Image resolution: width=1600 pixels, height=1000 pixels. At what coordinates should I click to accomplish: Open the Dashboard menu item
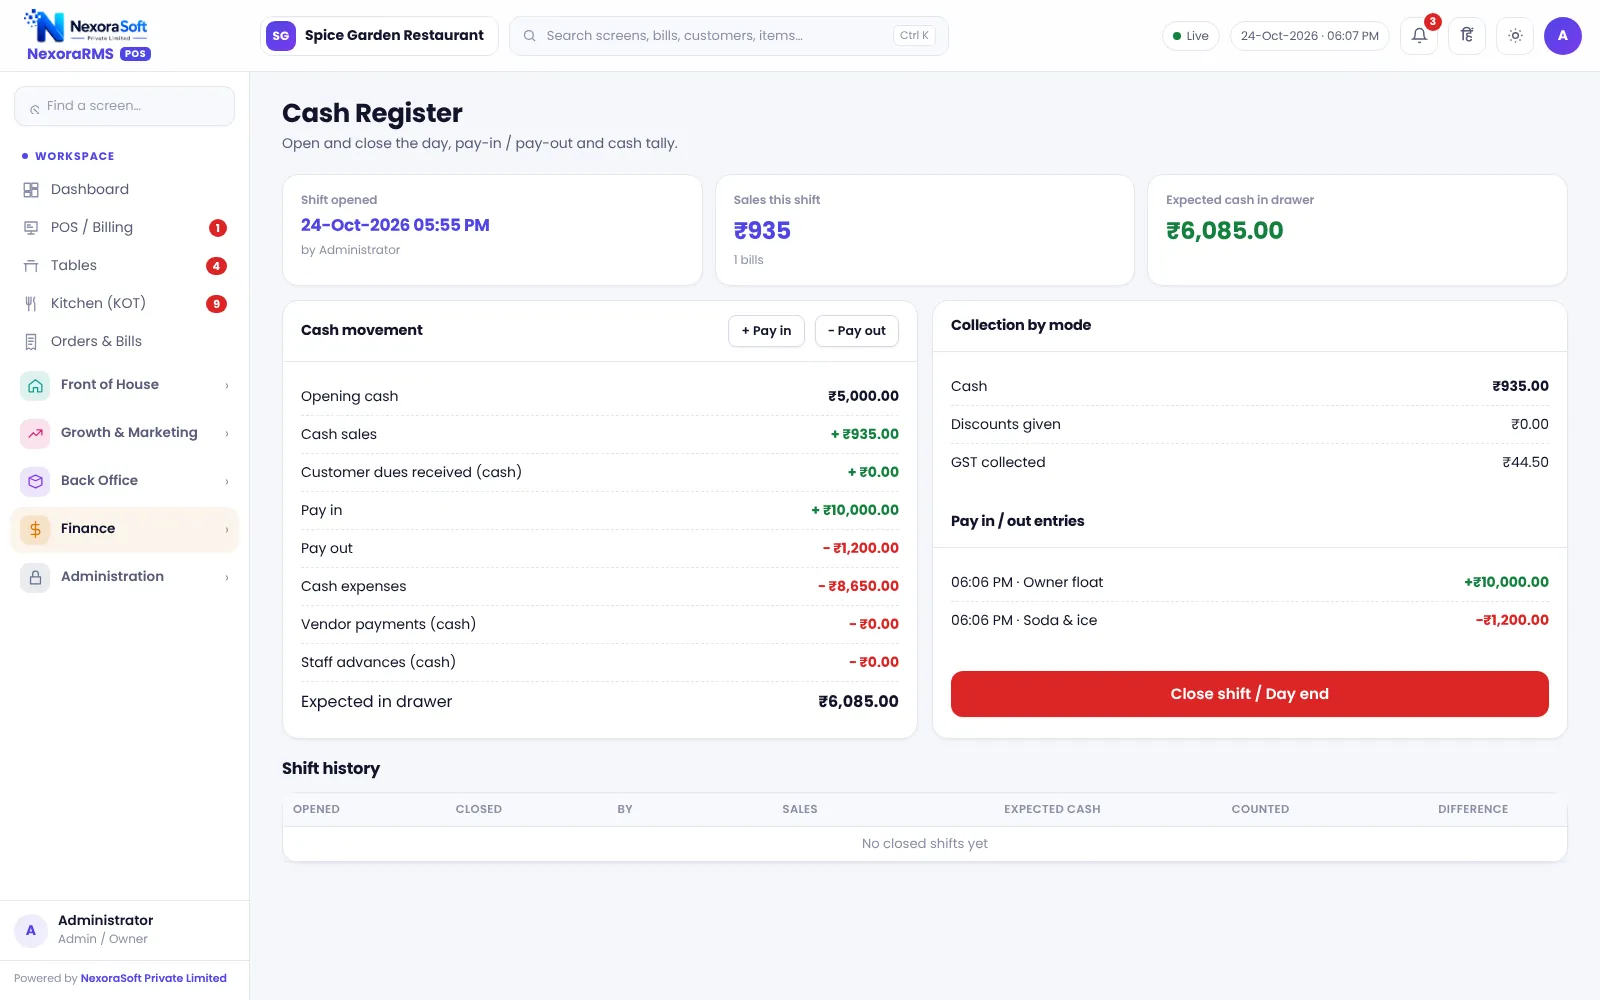tap(124, 190)
